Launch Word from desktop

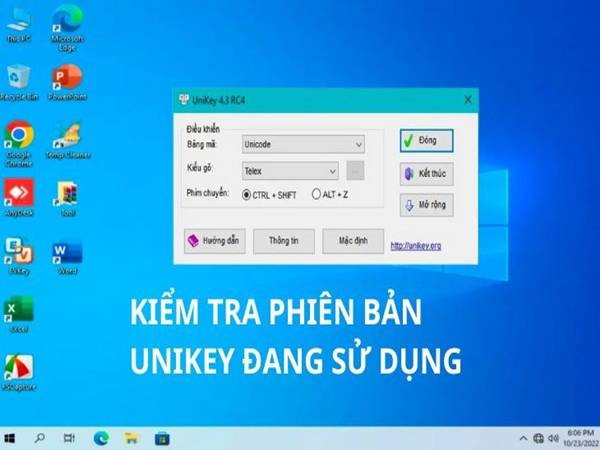pos(67,256)
